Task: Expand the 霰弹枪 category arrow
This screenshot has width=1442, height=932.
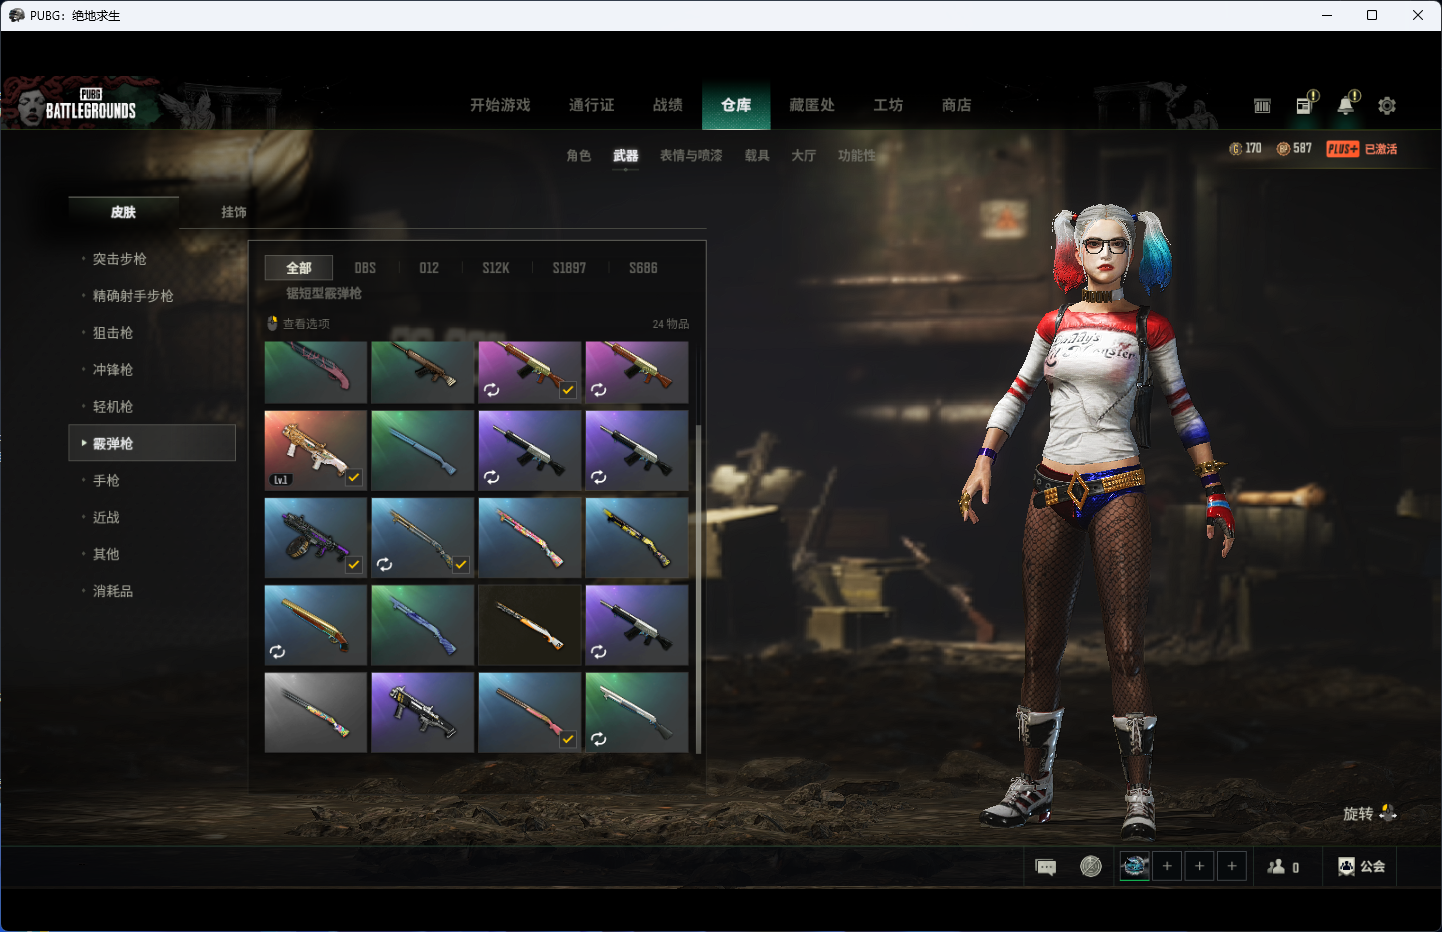Action: pyautogui.click(x=84, y=443)
